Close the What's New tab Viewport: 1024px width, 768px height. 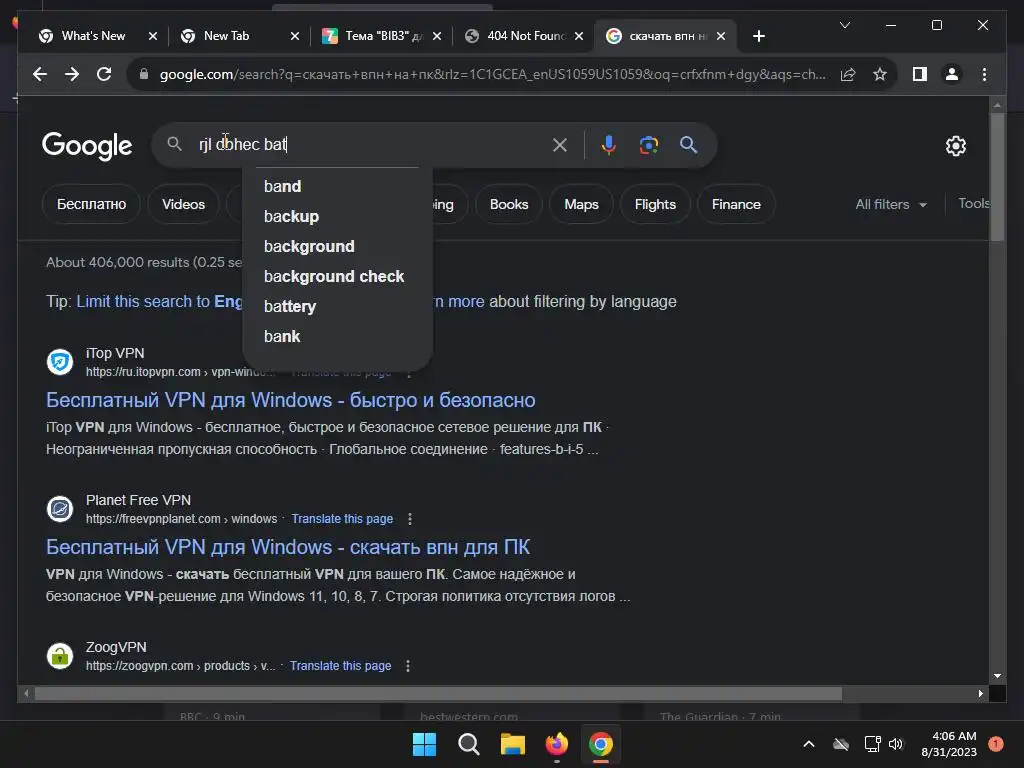pyautogui.click(x=153, y=37)
